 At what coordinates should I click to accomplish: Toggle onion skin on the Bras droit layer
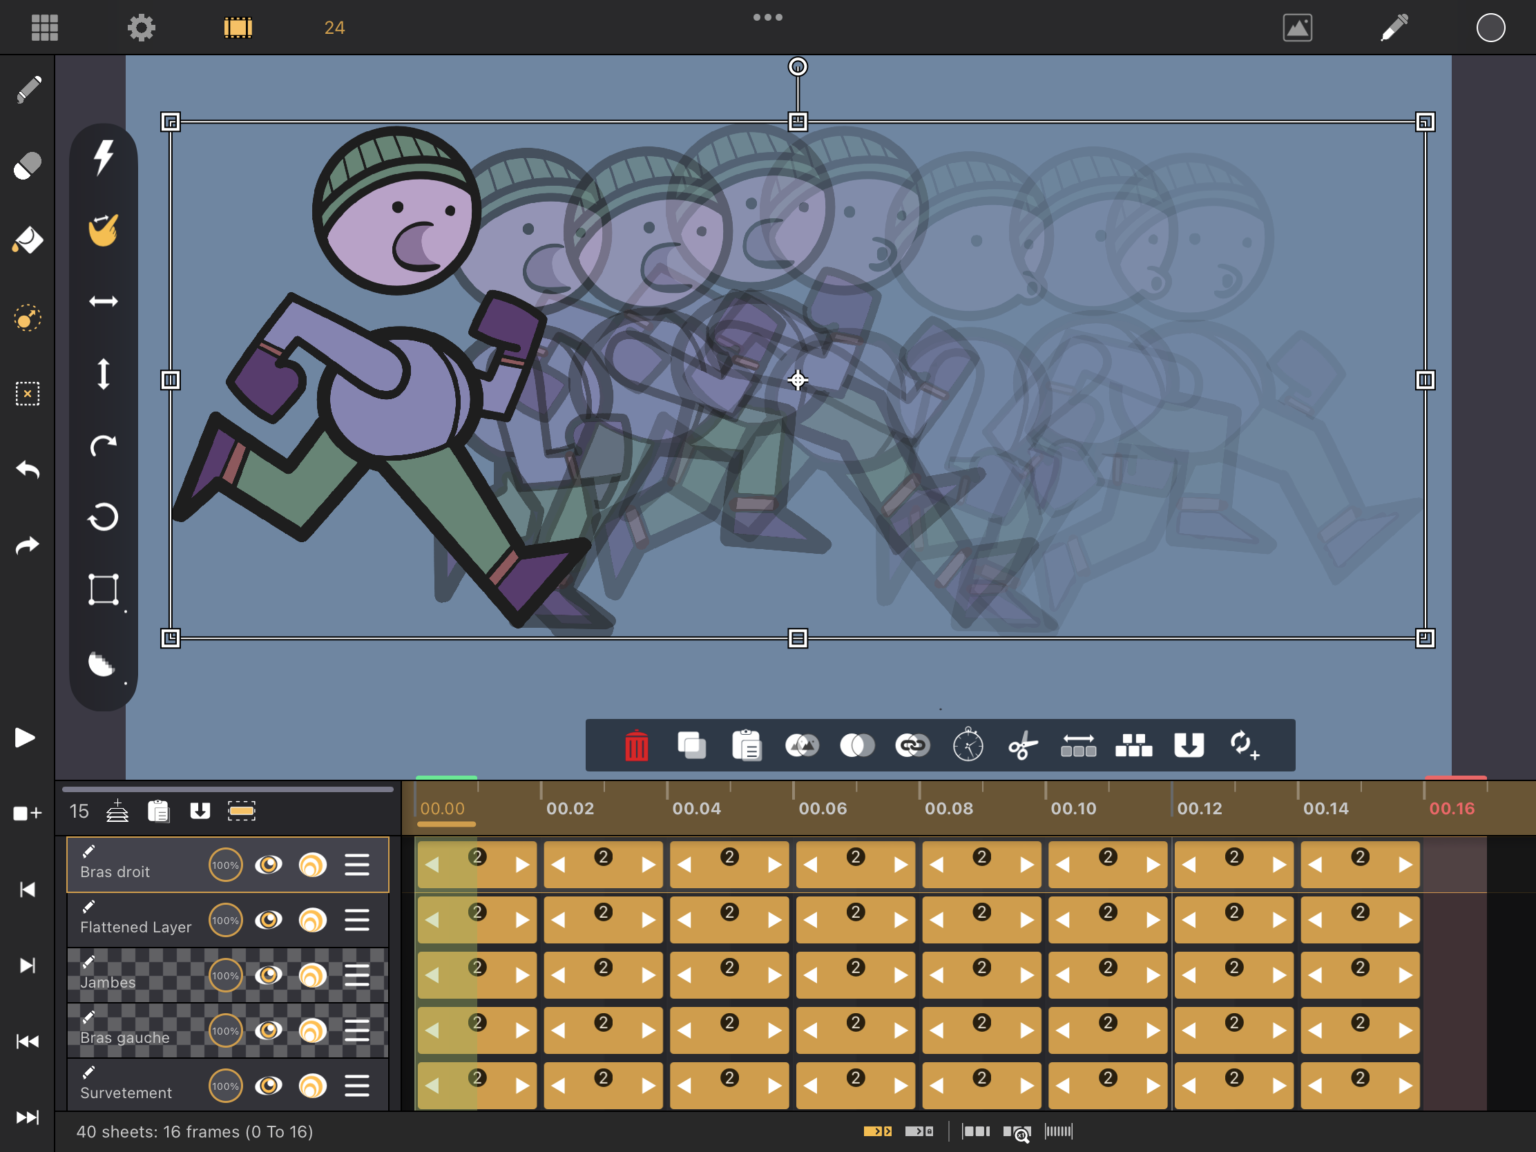coord(312,864)
